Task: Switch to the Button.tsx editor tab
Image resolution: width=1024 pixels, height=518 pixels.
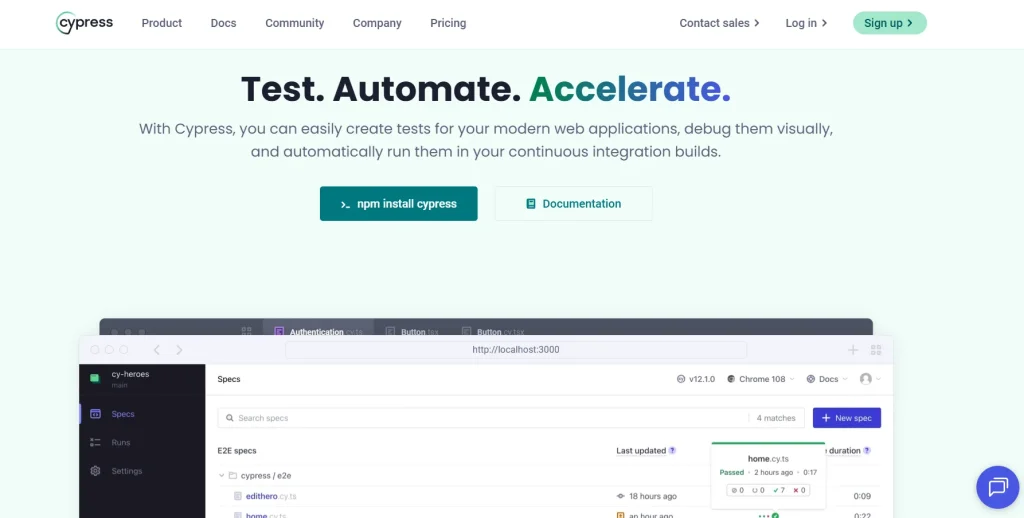Action: 411,331
